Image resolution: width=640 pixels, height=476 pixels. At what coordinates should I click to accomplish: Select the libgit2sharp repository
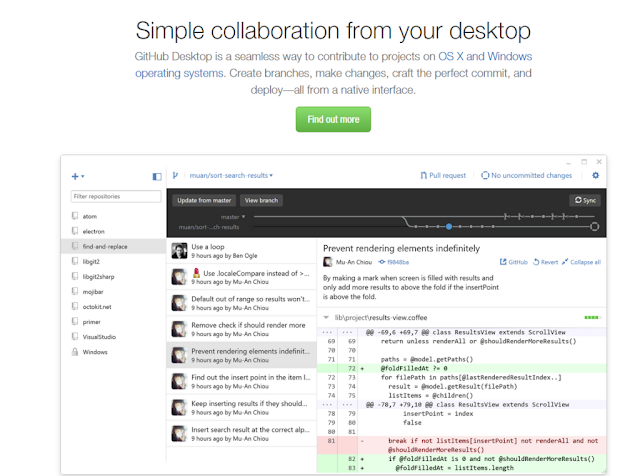113,277
